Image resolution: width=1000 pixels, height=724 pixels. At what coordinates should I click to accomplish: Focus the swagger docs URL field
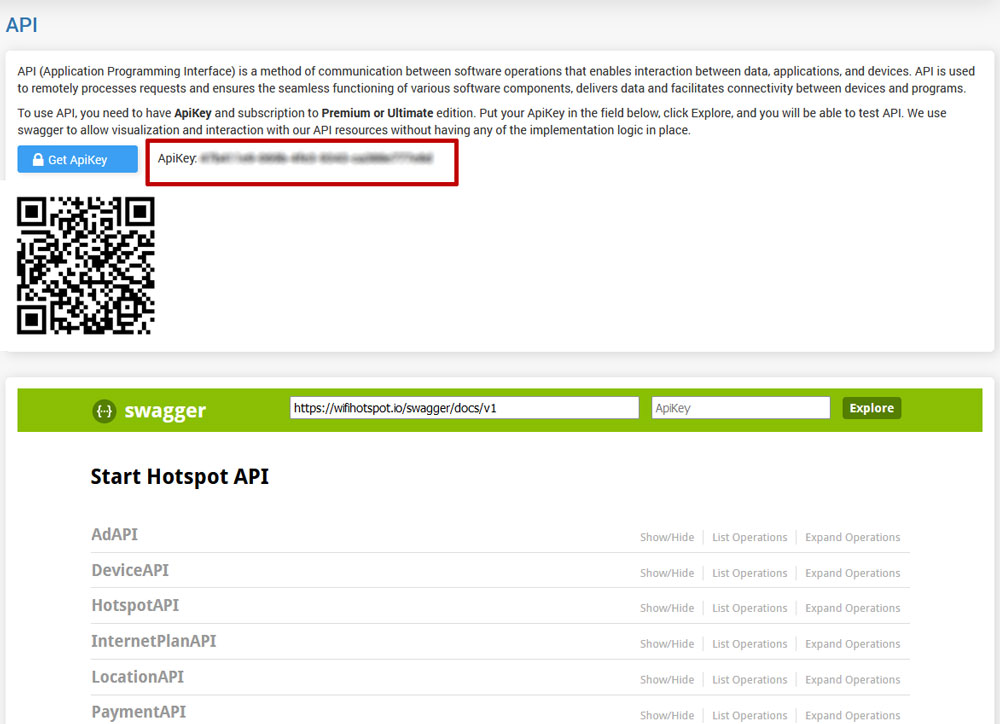[464, 408]
